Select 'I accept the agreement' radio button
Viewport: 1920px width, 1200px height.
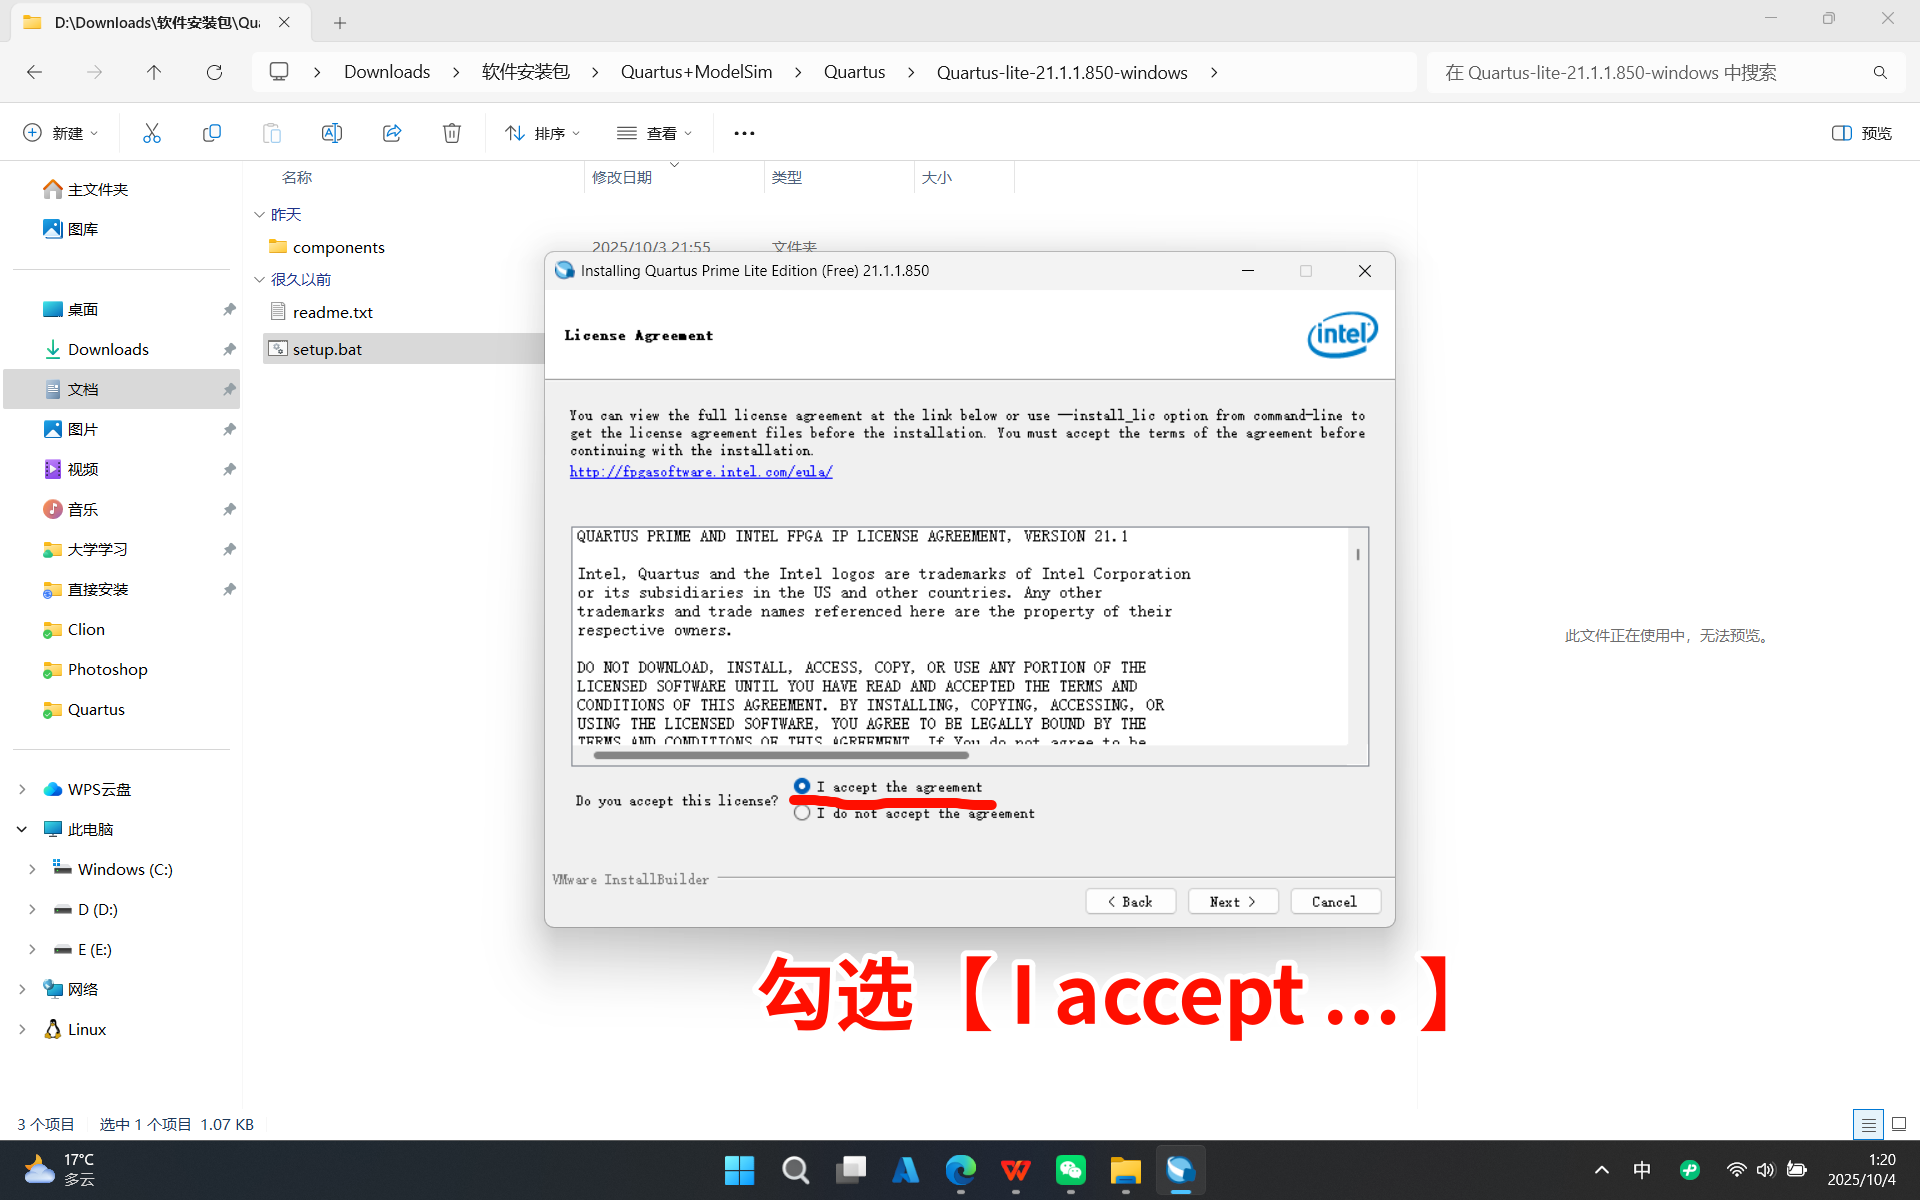pyautogui.click(x=802, y=786)
